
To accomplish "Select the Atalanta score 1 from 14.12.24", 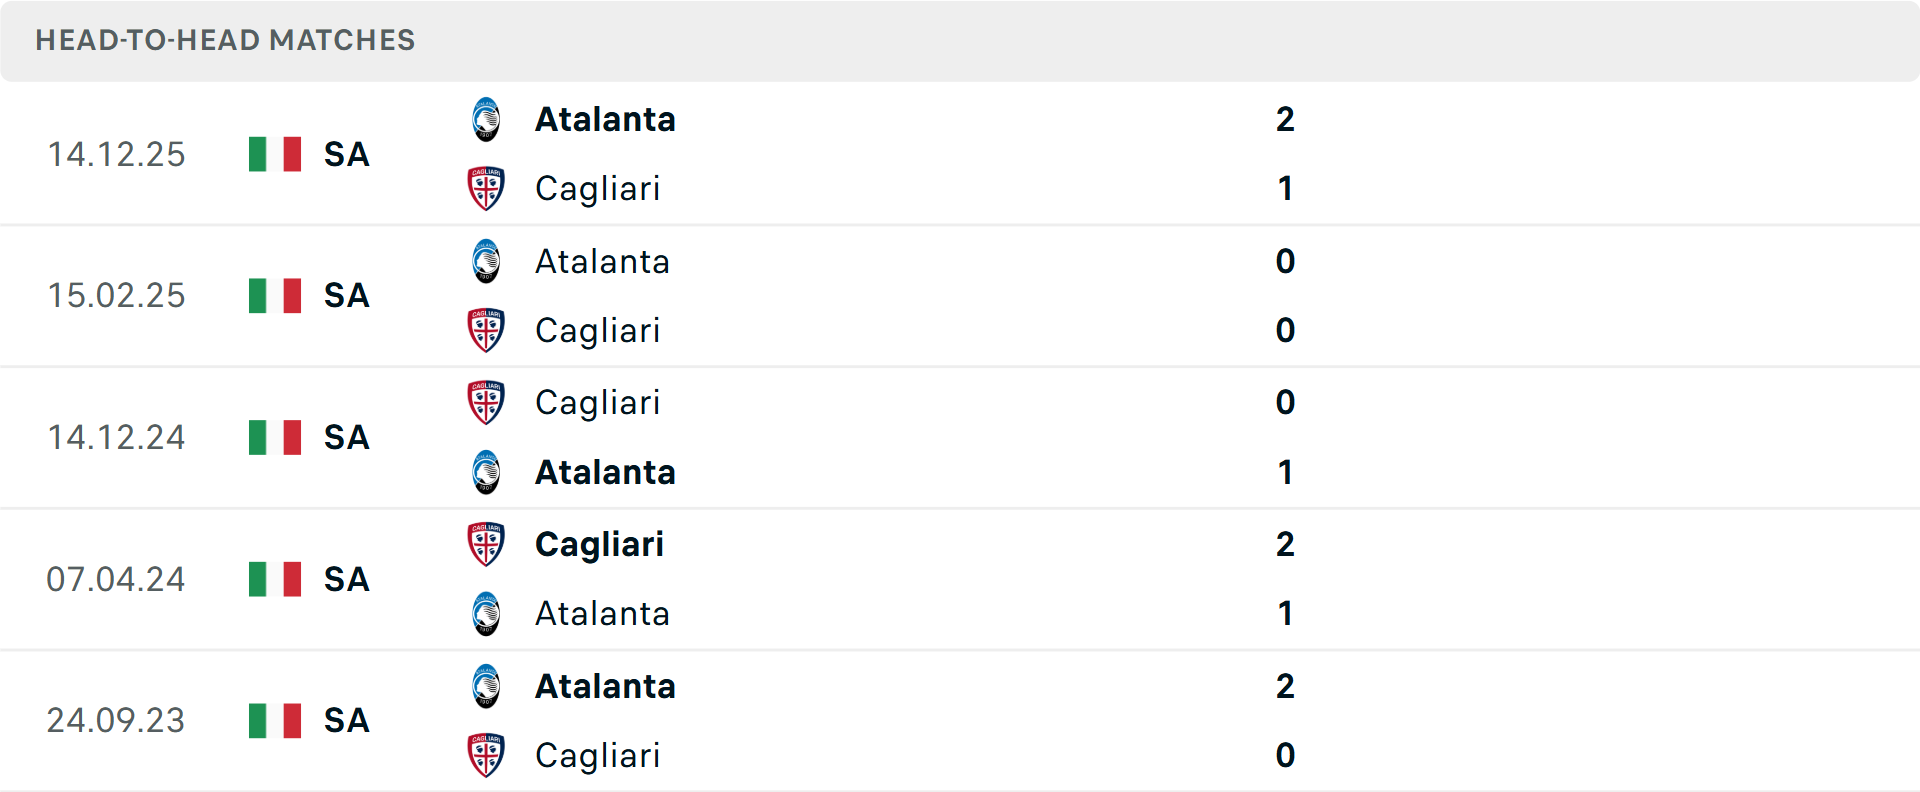I will pos(1286,473).
